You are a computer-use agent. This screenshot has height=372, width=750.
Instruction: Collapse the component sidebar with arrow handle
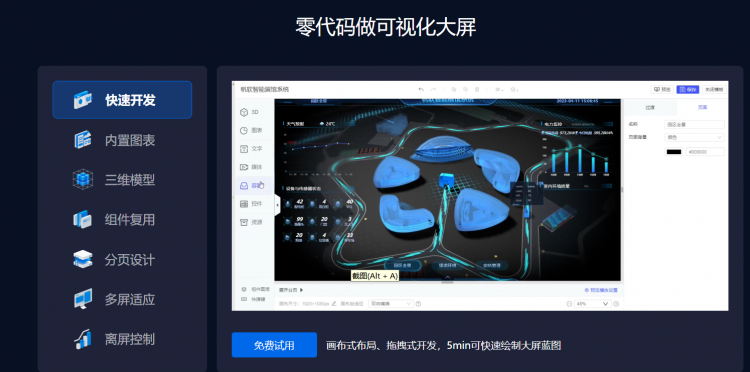pos(277,205)
